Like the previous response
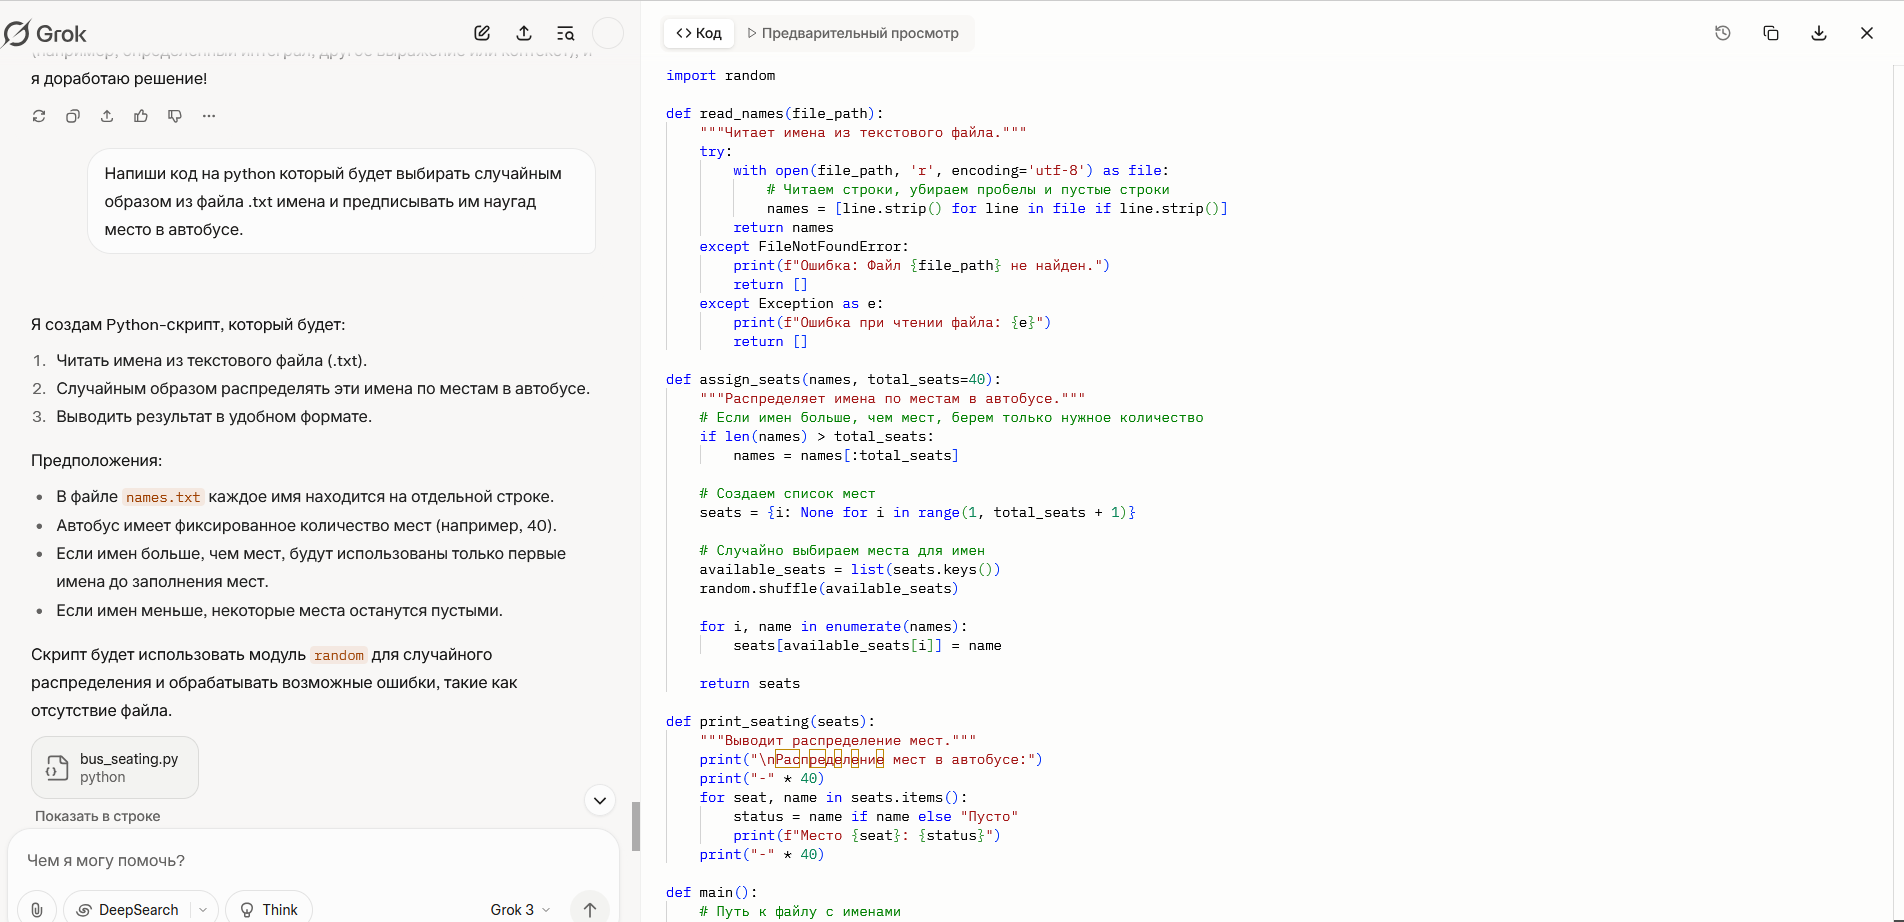The height and width of the screenshot is (922, 1904). pyautogui.click(x=141, y=116)
